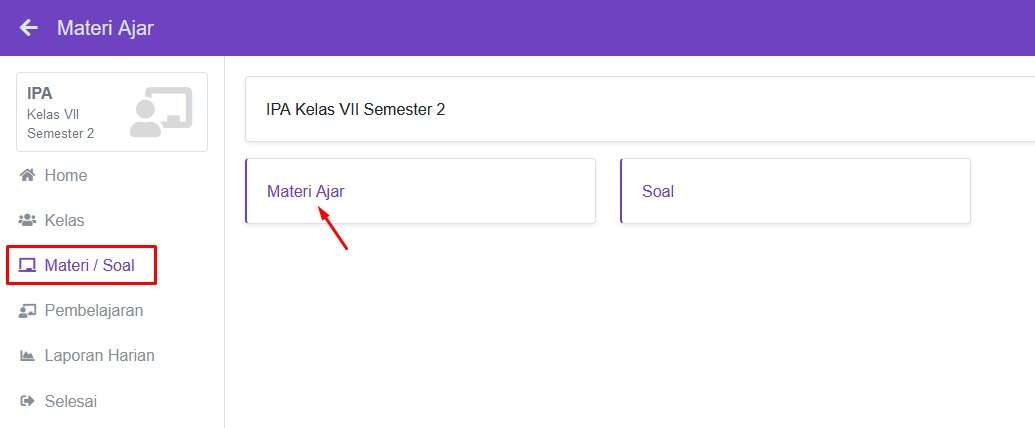This screenshot has width=1035, height=428.
Task: Click the Laporan Harian chart icon
Action: (28, 356)
